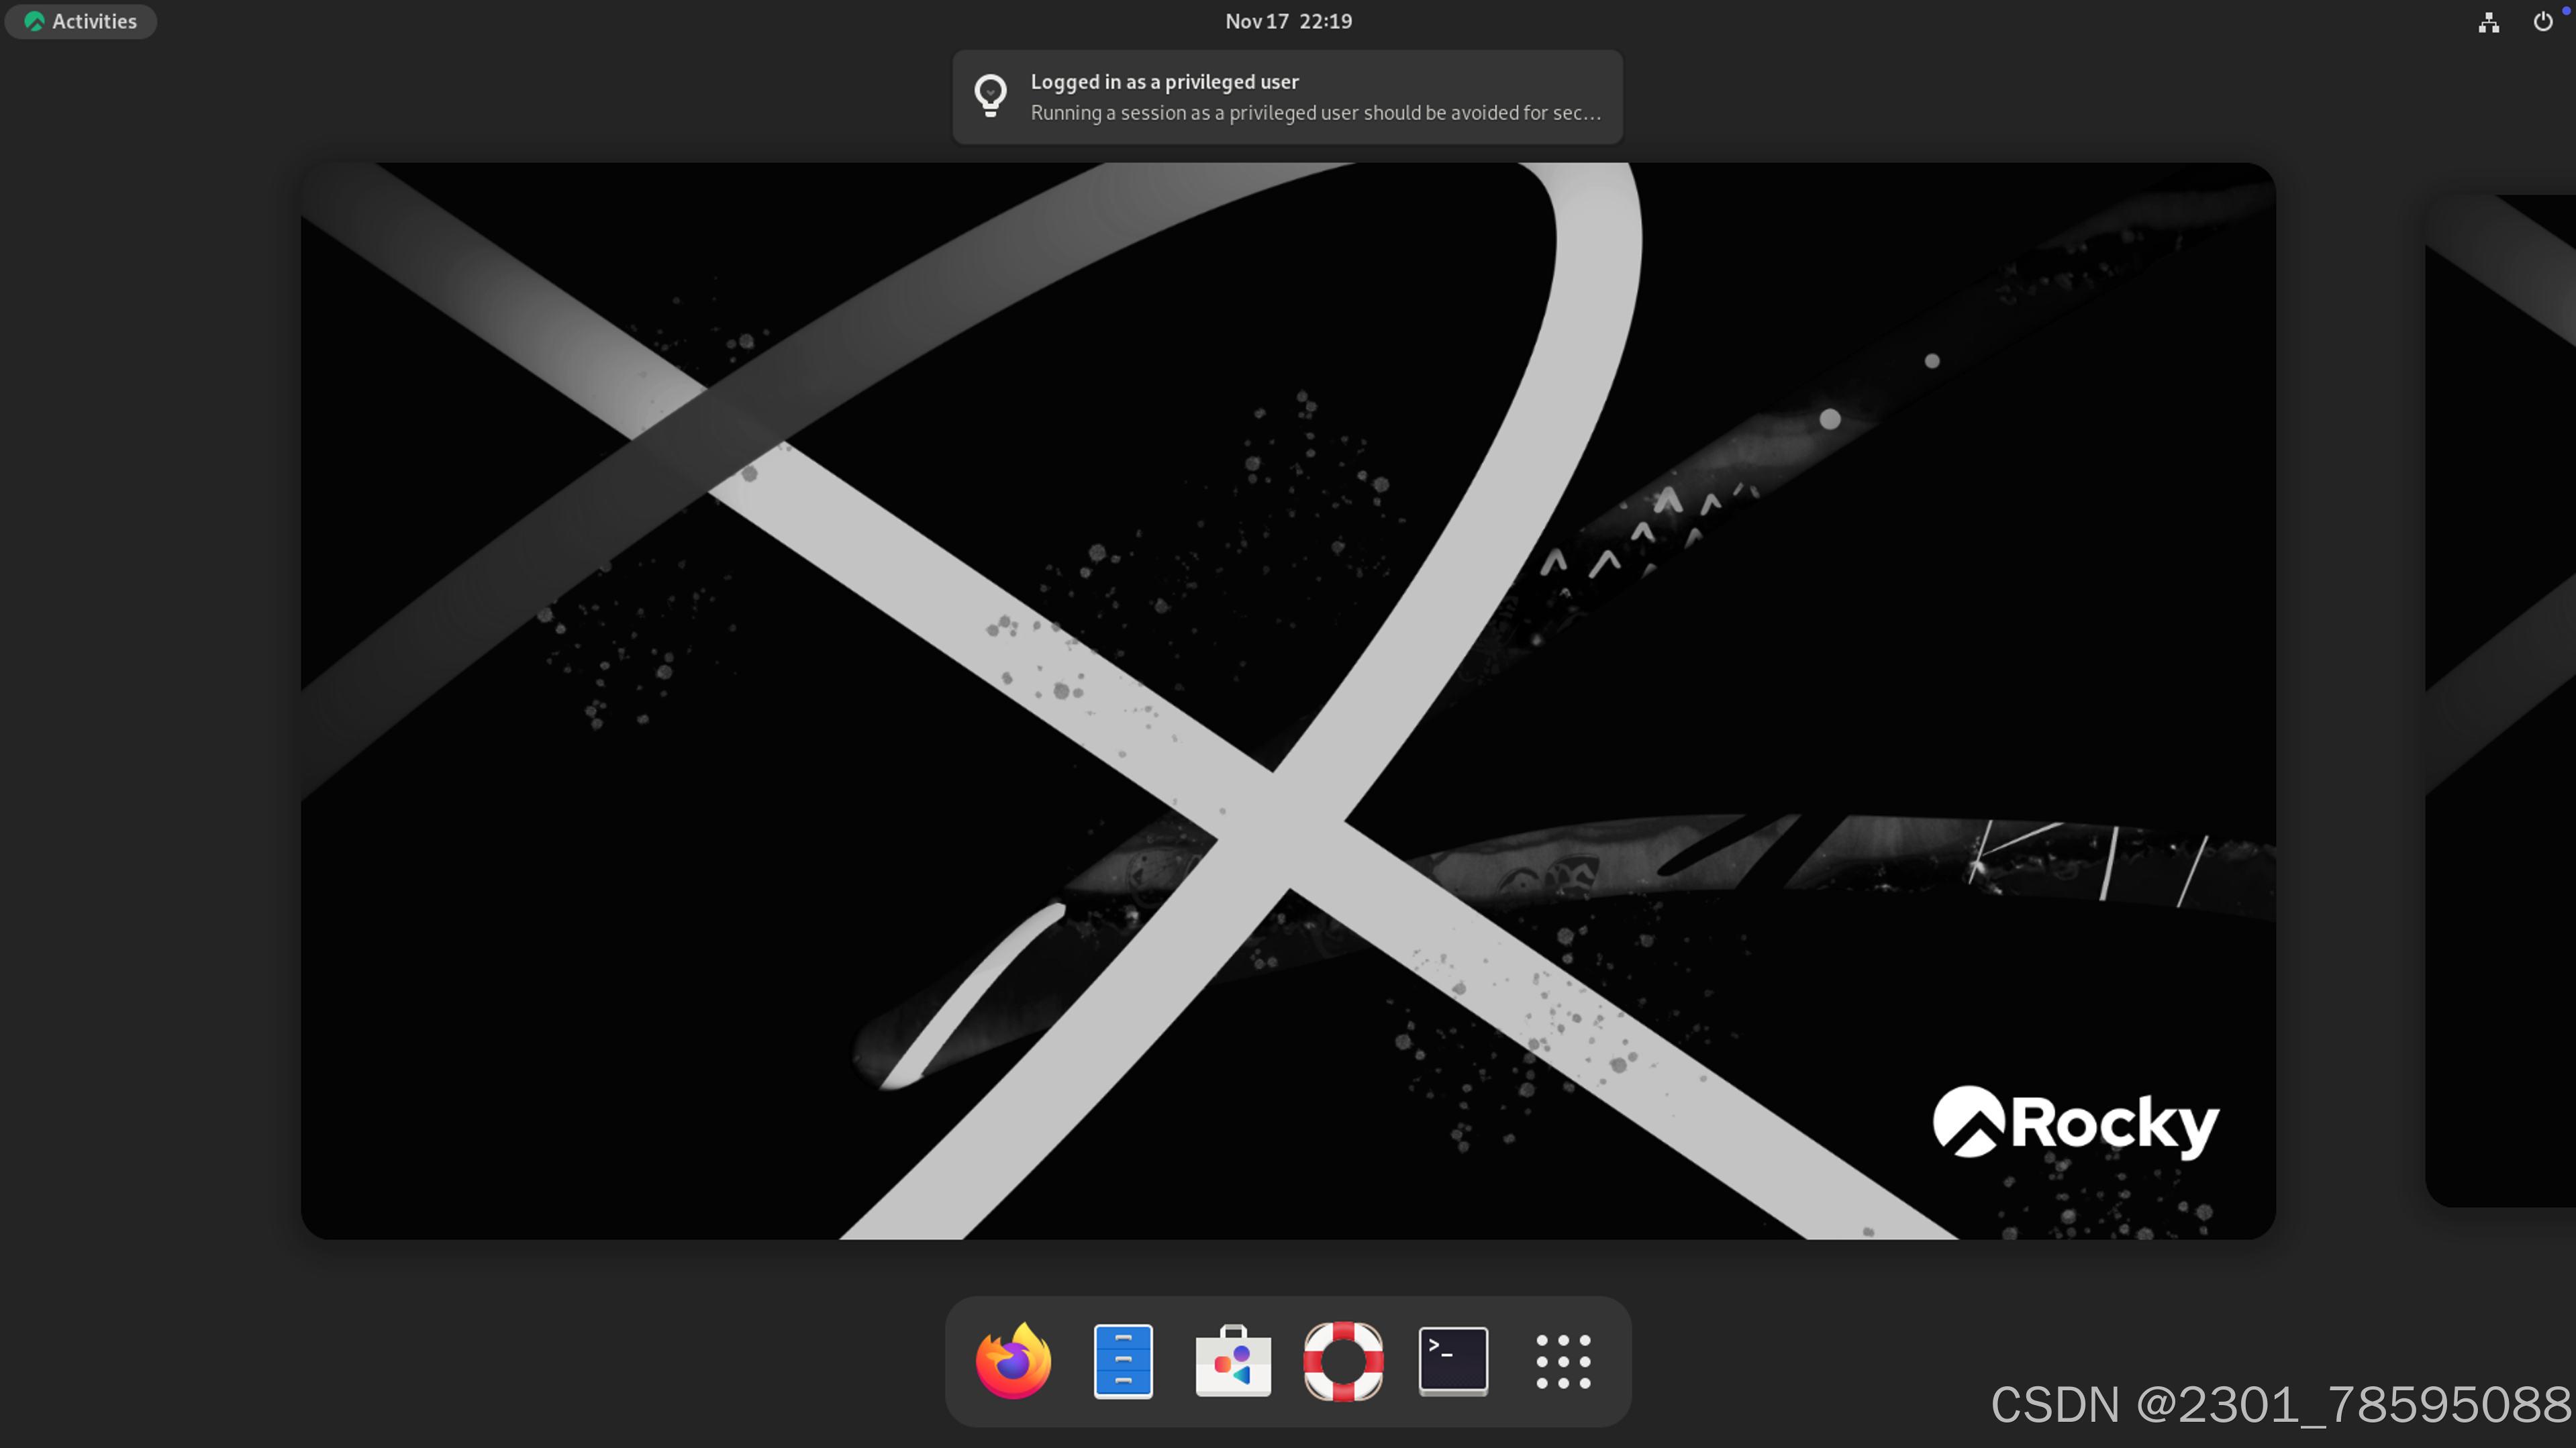Launch Firefox from the dock
This screenshot has height=1448, width=2576.
(x=1013, y=1361)
